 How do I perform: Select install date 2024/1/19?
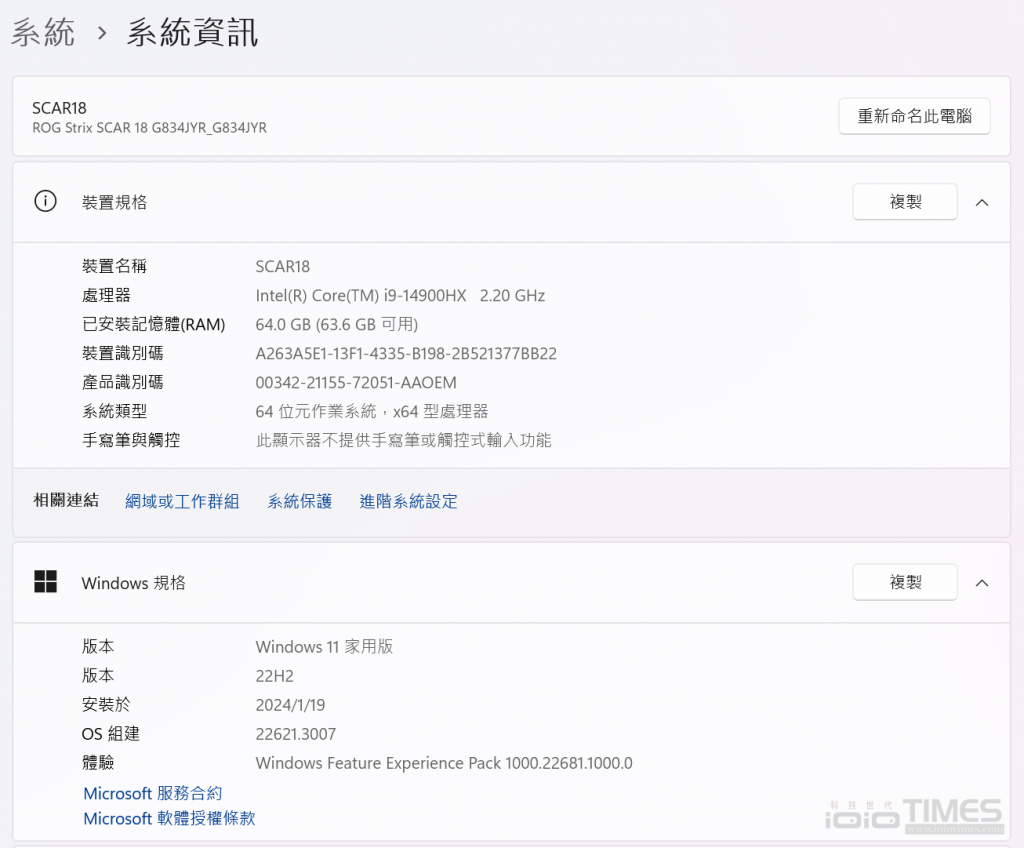pos(291,705)
